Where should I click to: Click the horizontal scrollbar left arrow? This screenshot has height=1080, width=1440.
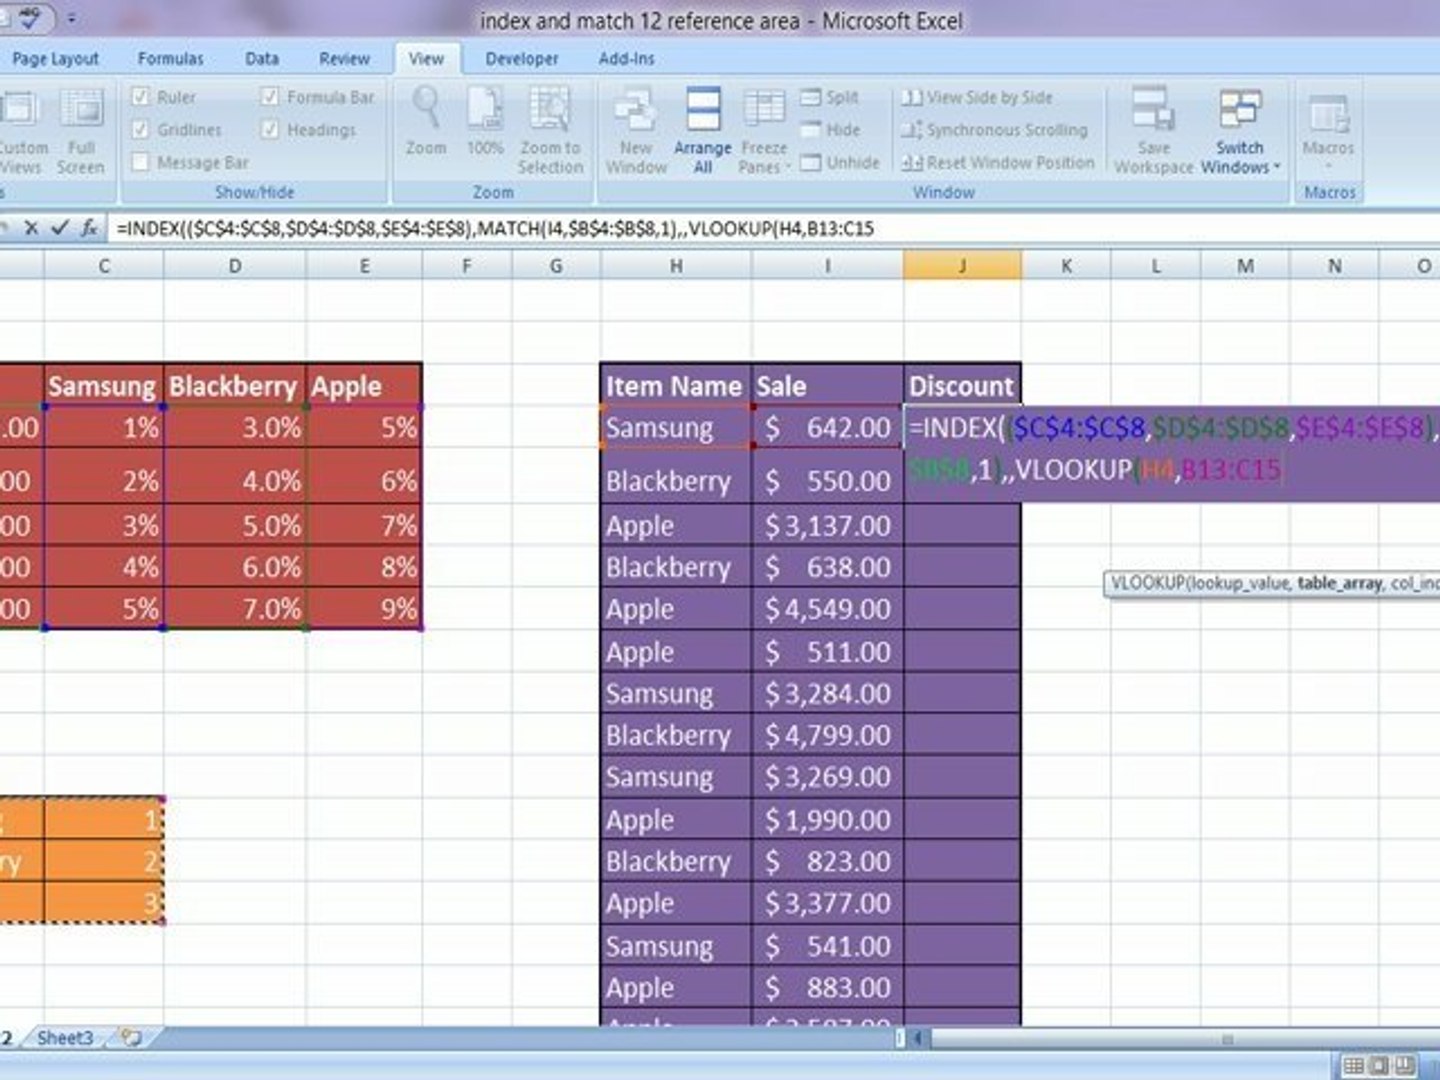coord(919,1038)
